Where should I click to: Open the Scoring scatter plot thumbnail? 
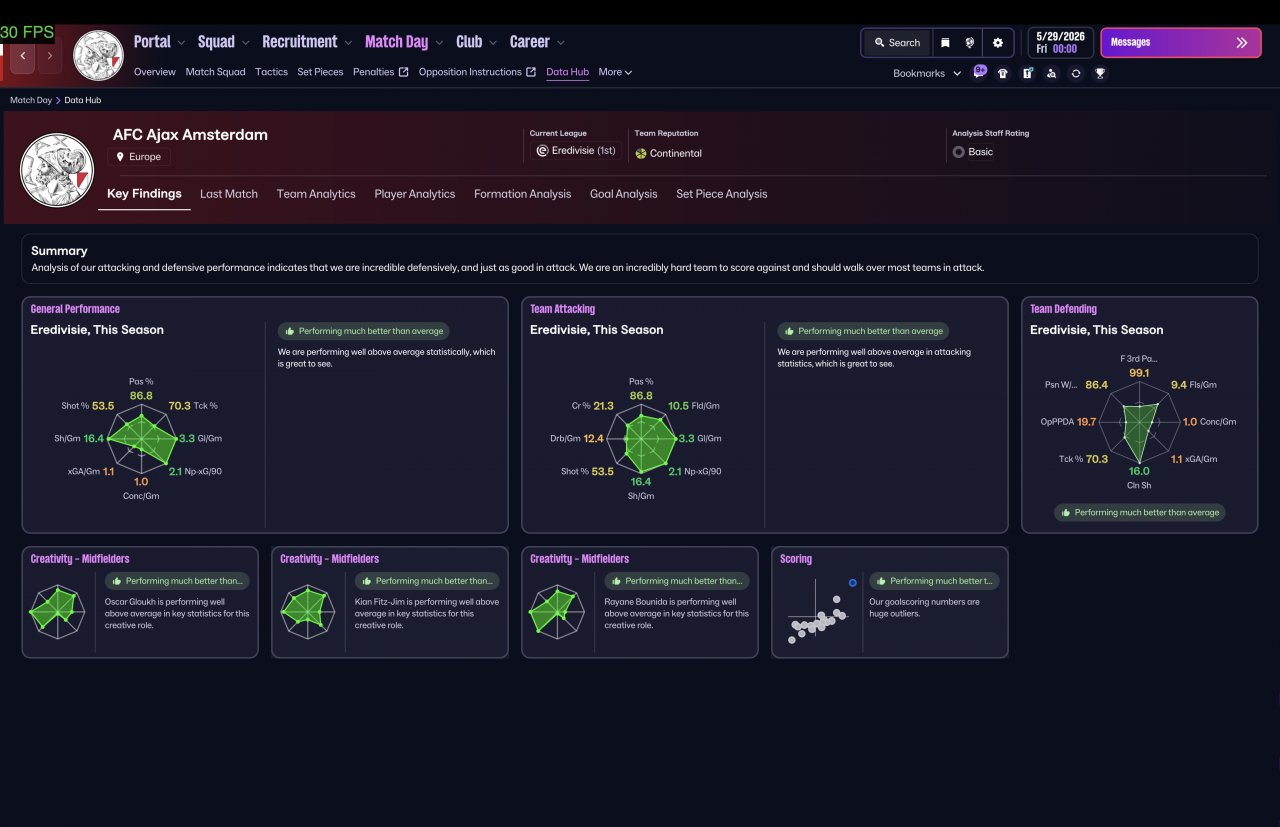(x=821, y=610)
